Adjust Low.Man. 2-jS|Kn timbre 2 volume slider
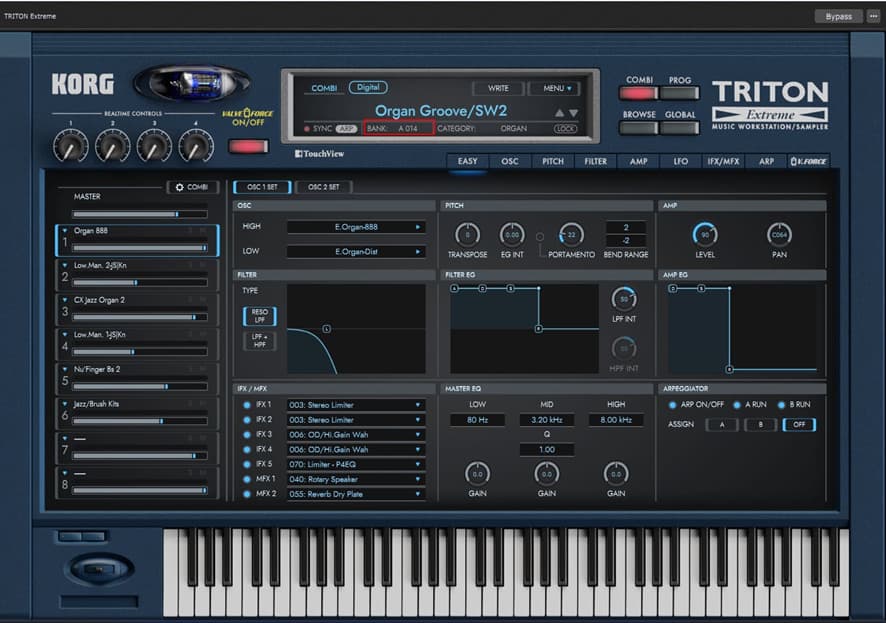 point(140,282)
